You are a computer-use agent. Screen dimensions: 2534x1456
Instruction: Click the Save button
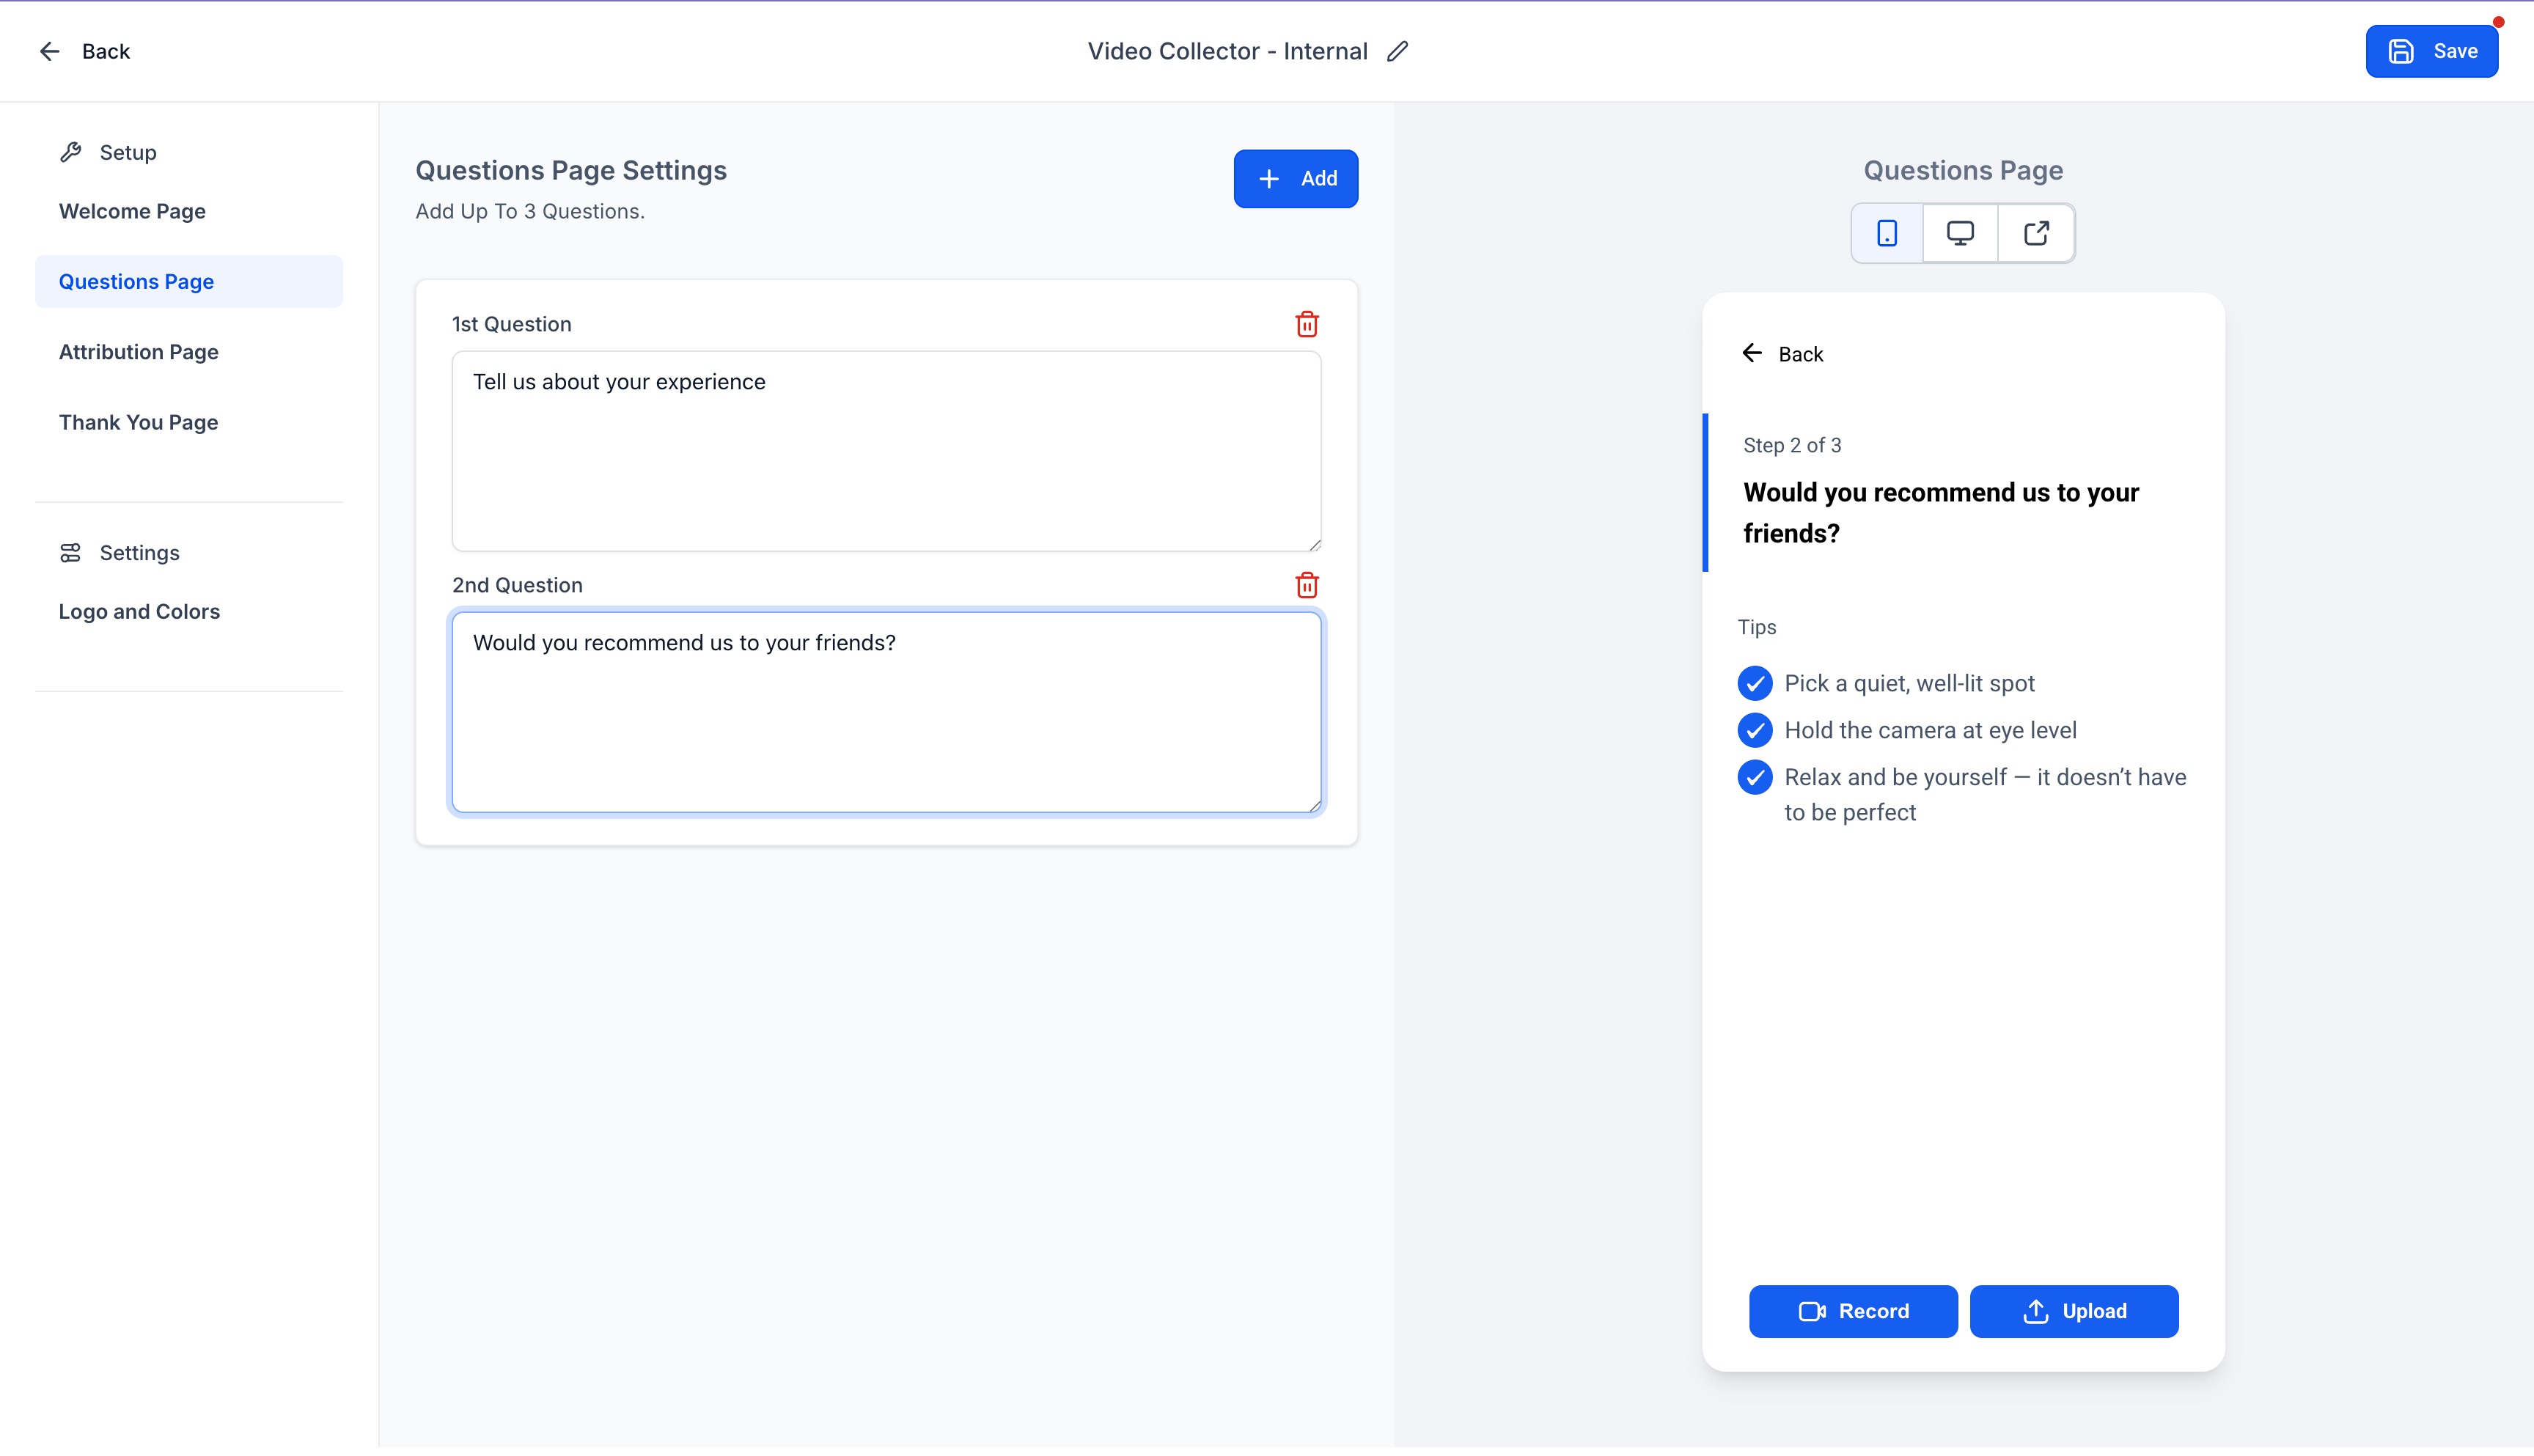pos(2431,51)
